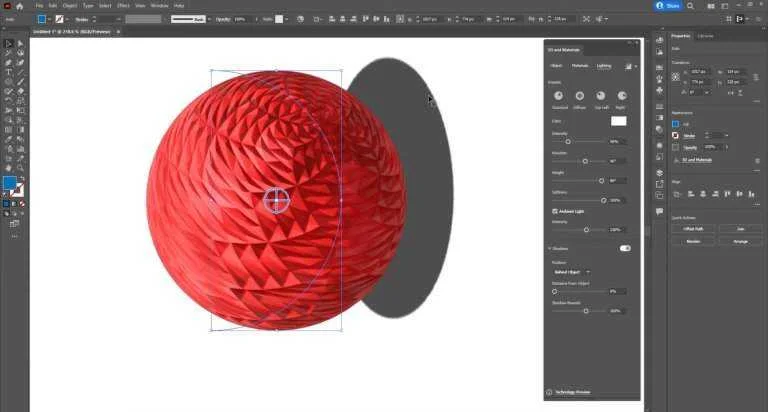Open the Asset Export panel icon in dock
This screenshot has width=768, height=412.
click(x=659, y=184)
